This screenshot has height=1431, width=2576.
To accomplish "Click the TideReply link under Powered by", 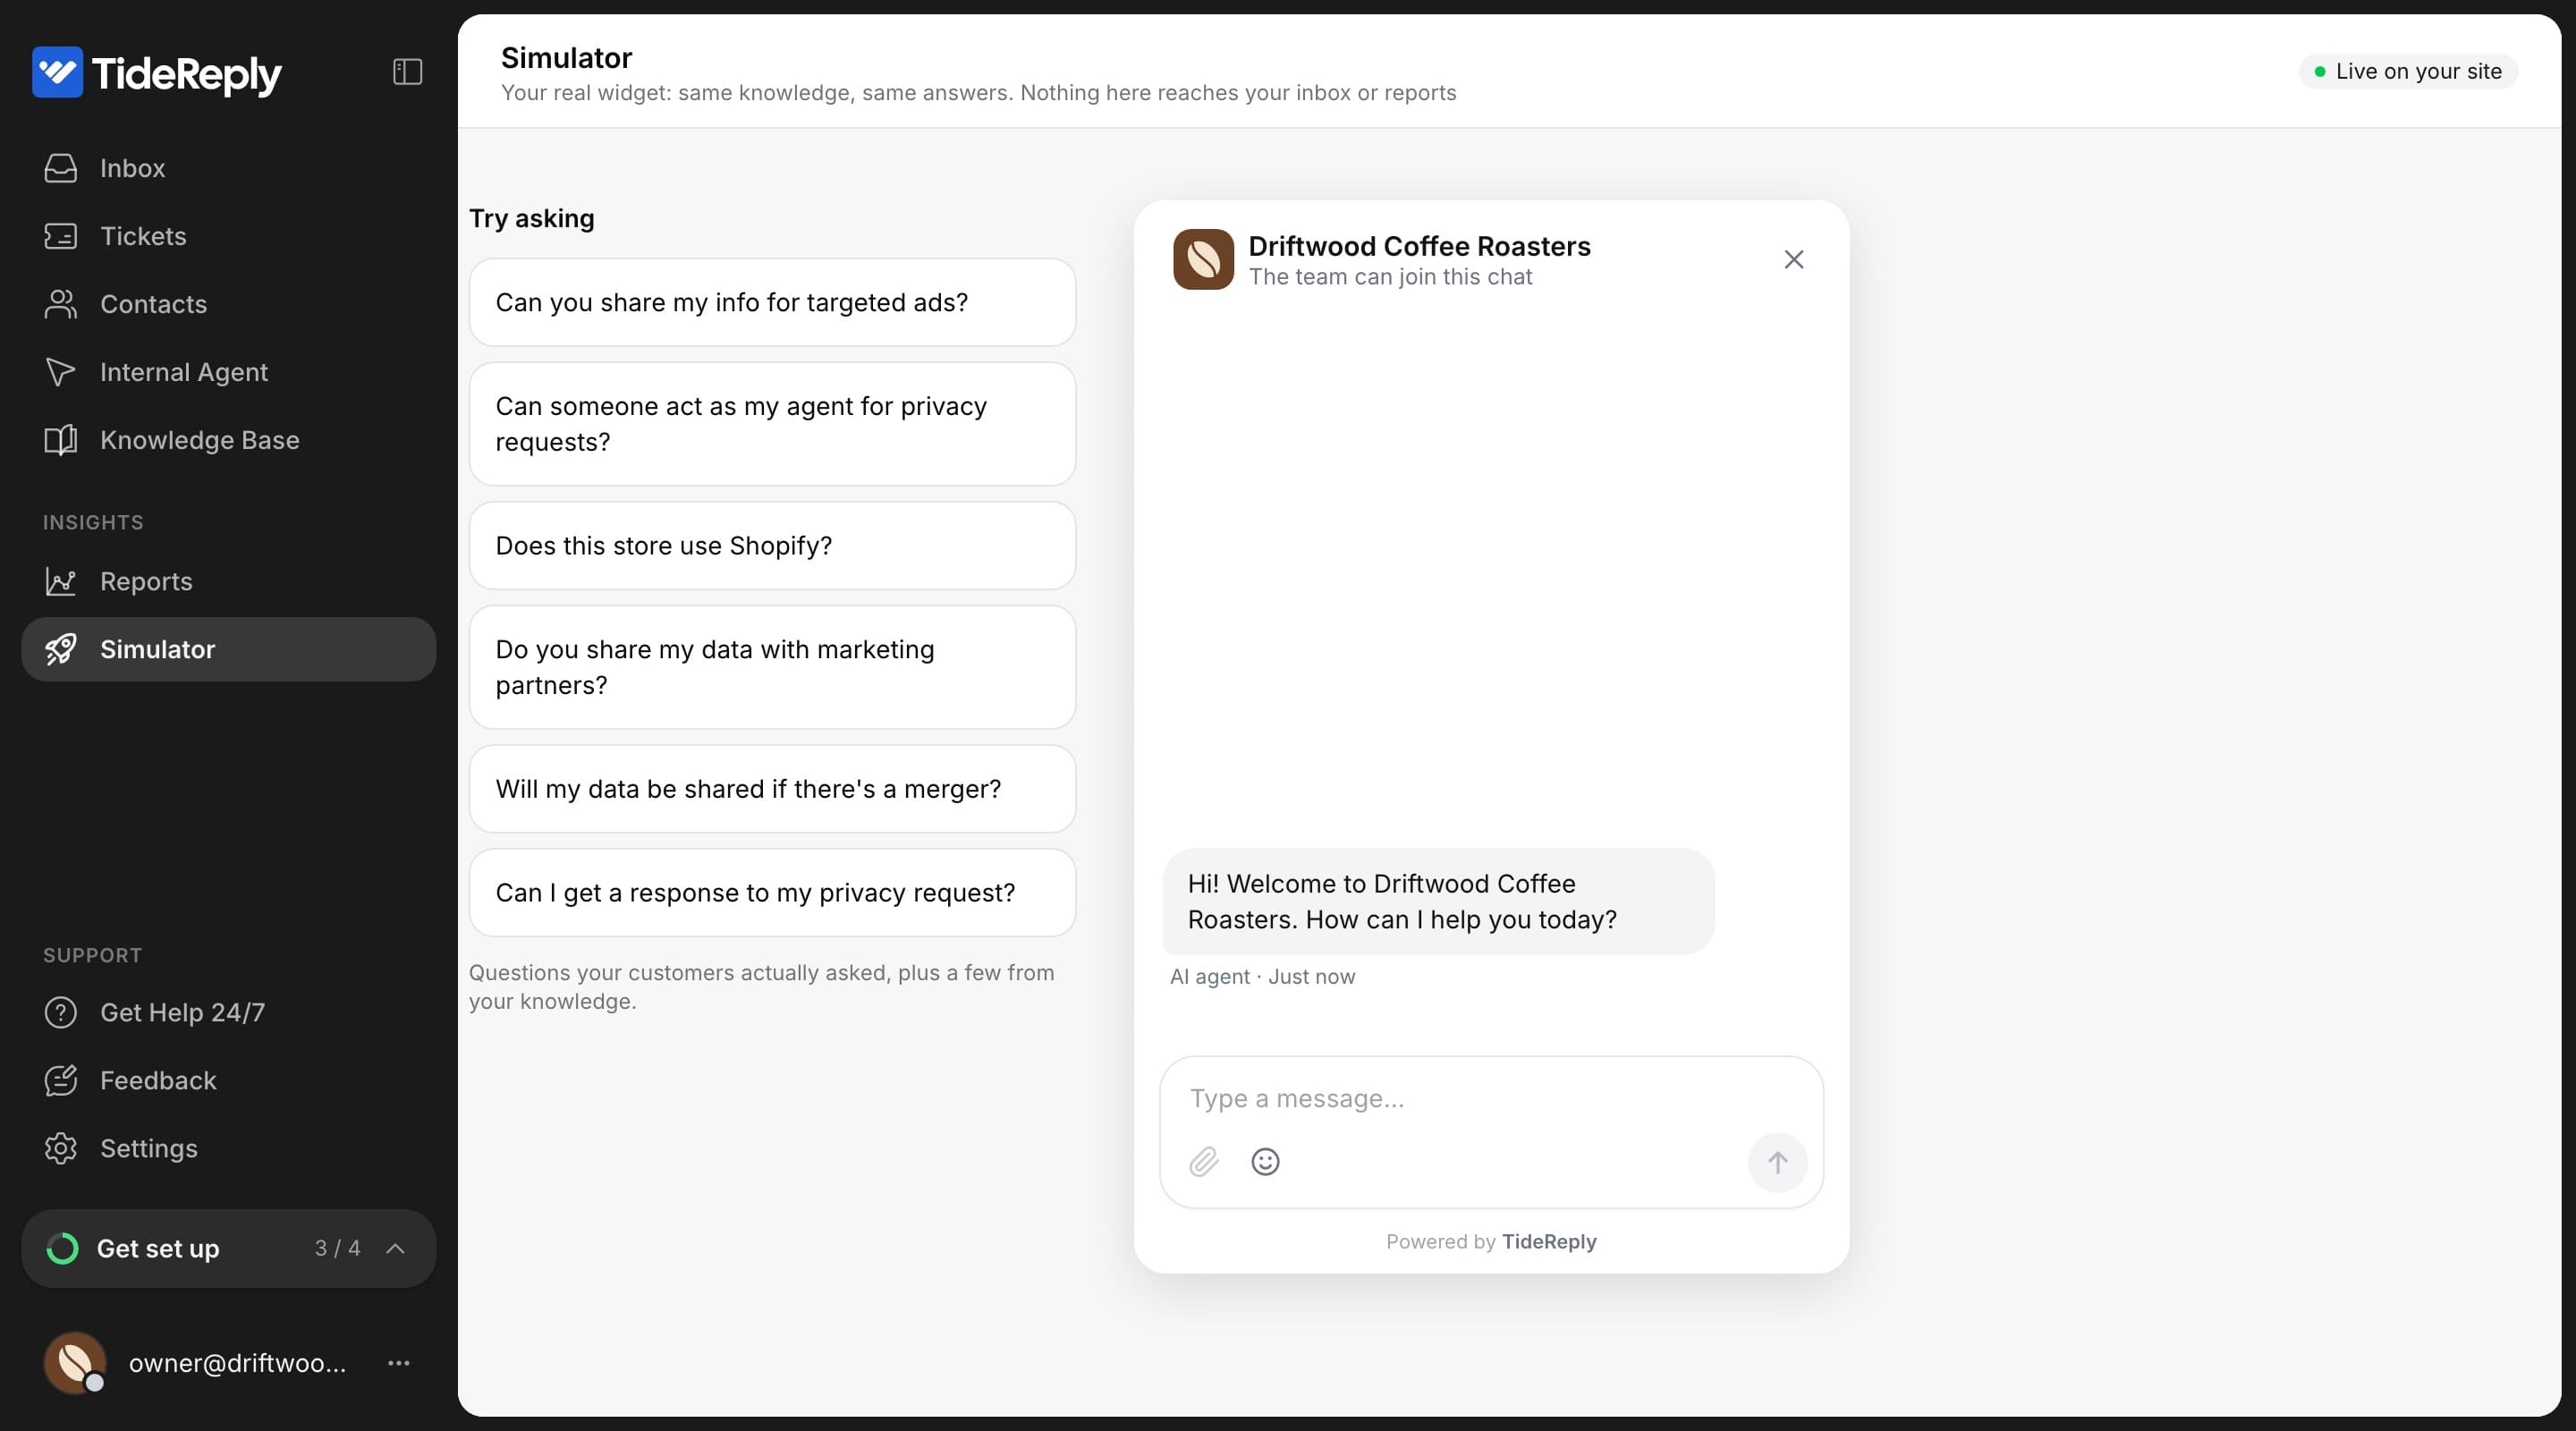I will tap(1549, 1241).
